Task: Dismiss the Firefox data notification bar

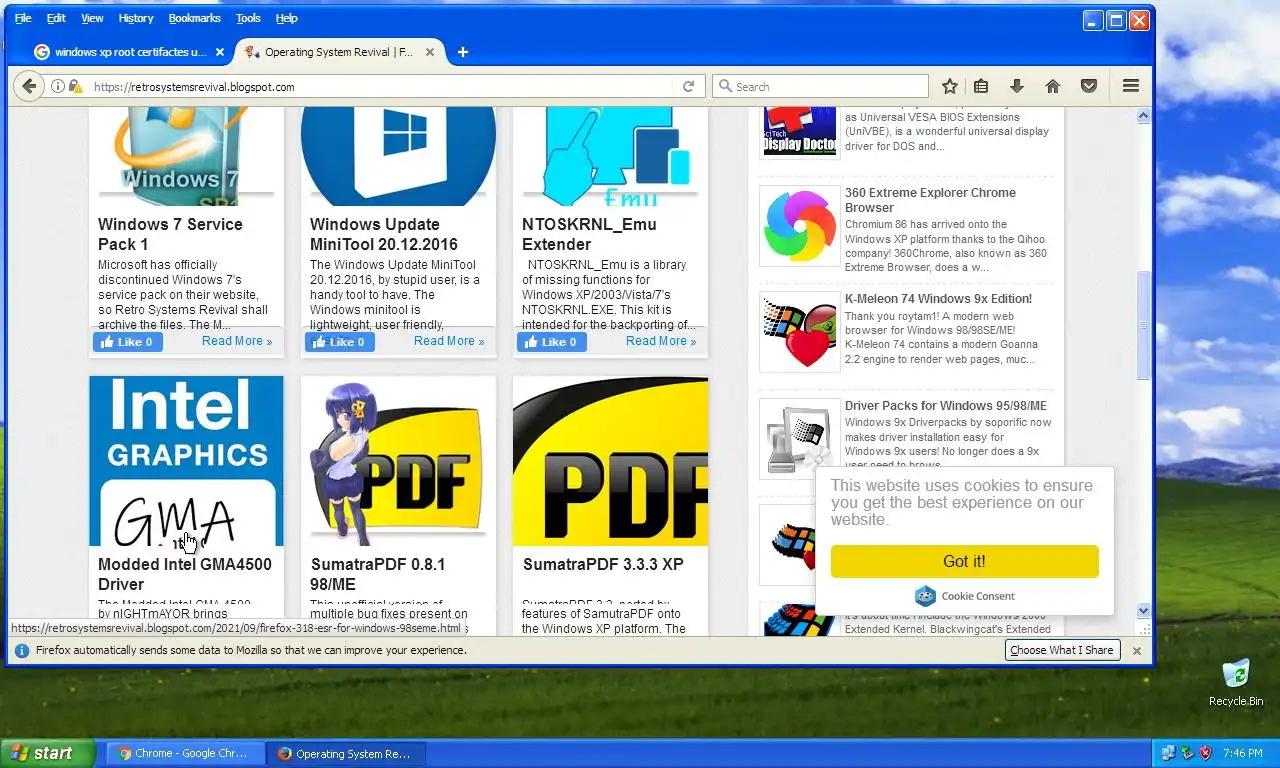Action: pos(1136,650)
